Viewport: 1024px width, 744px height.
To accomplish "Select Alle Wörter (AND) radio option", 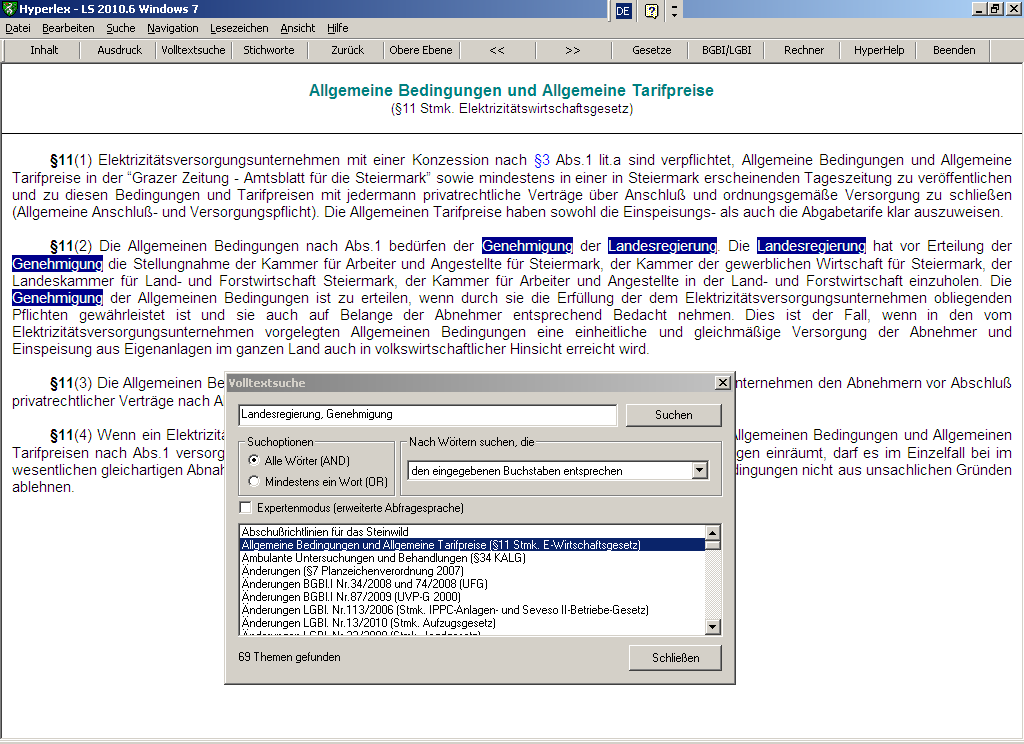I will point(301,461).
